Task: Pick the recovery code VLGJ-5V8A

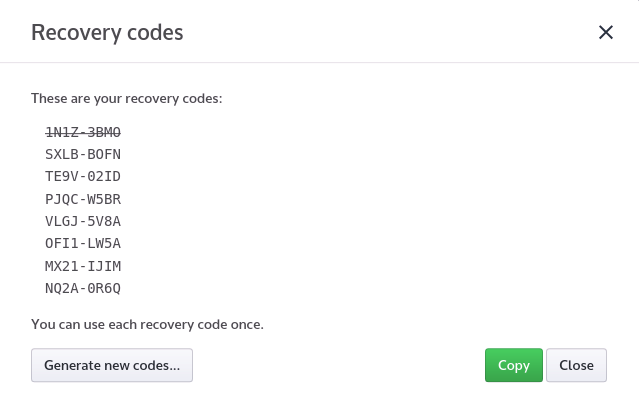Action: coord(83,221)
